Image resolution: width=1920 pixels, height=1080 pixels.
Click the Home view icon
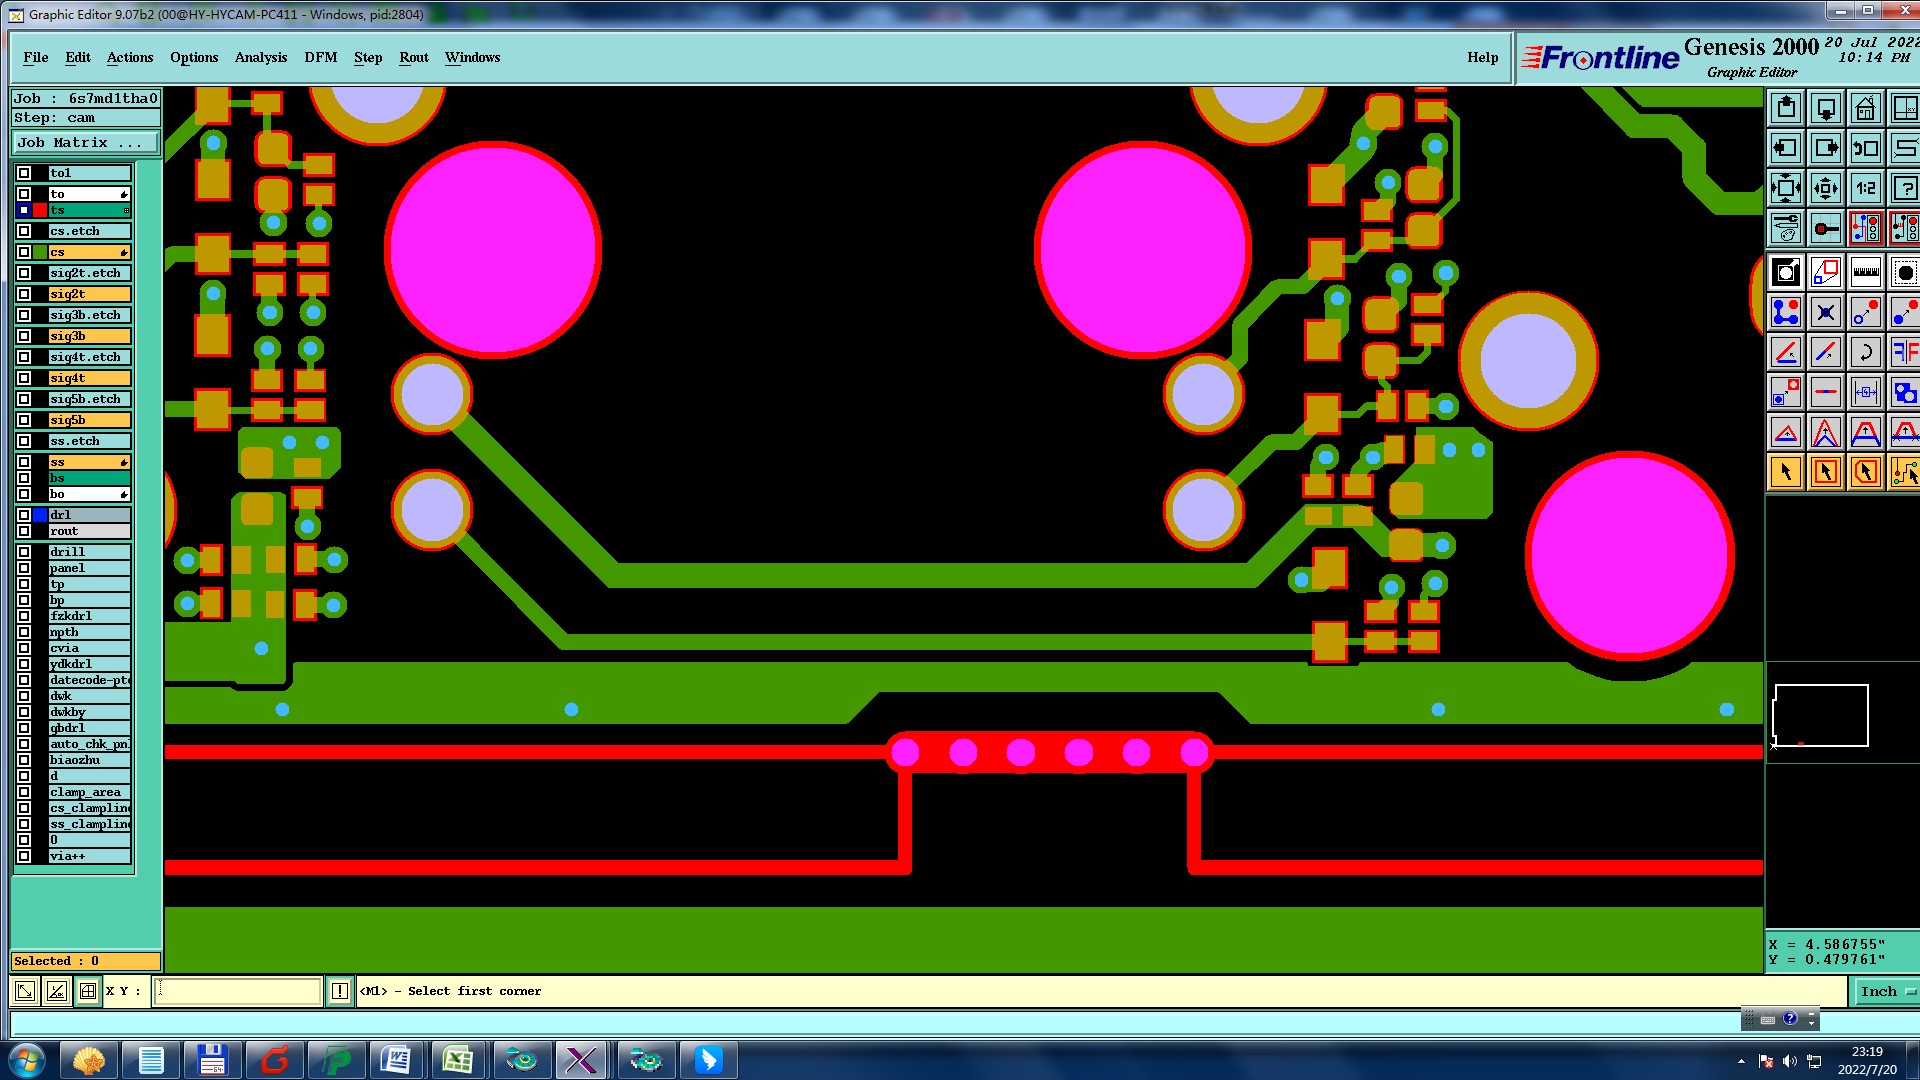pos(1865,108)
